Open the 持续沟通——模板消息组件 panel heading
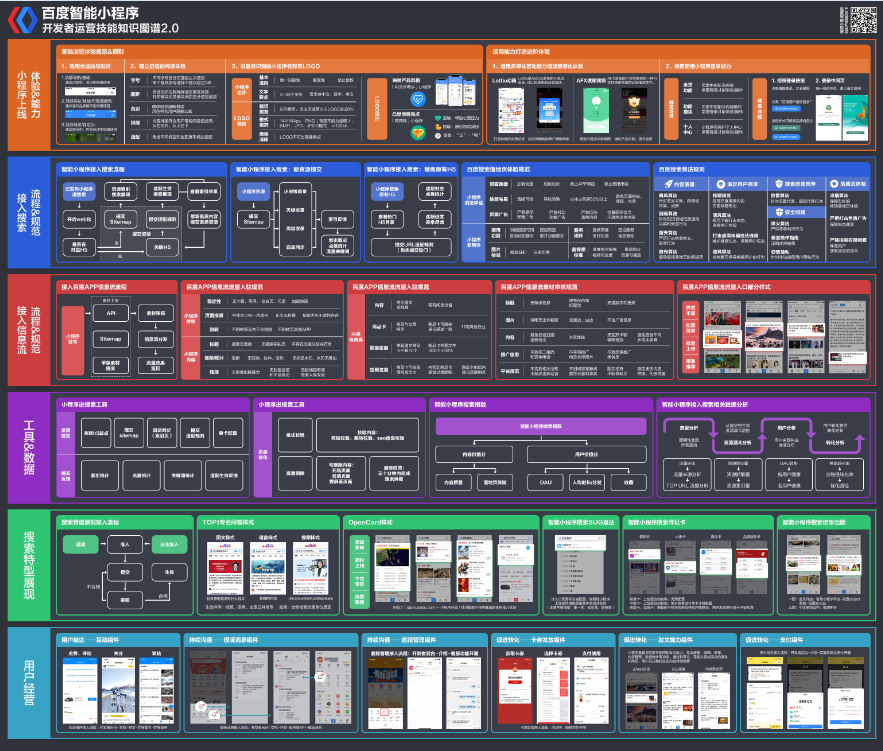This screenshot has height=751, width=883. click(x=224, y=640)
